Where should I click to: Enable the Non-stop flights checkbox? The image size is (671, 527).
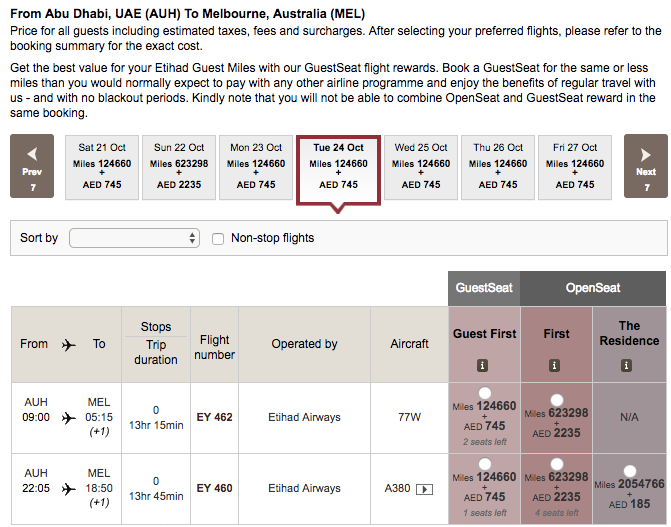[219, 238]
